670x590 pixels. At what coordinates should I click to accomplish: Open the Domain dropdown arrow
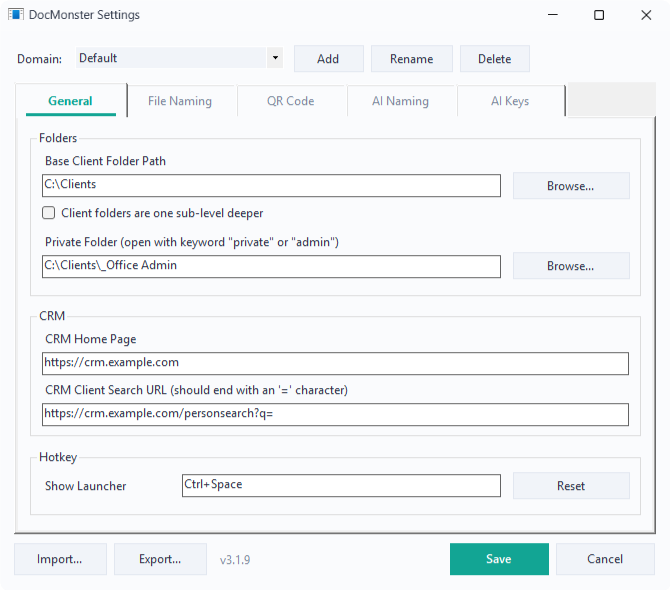275,58
